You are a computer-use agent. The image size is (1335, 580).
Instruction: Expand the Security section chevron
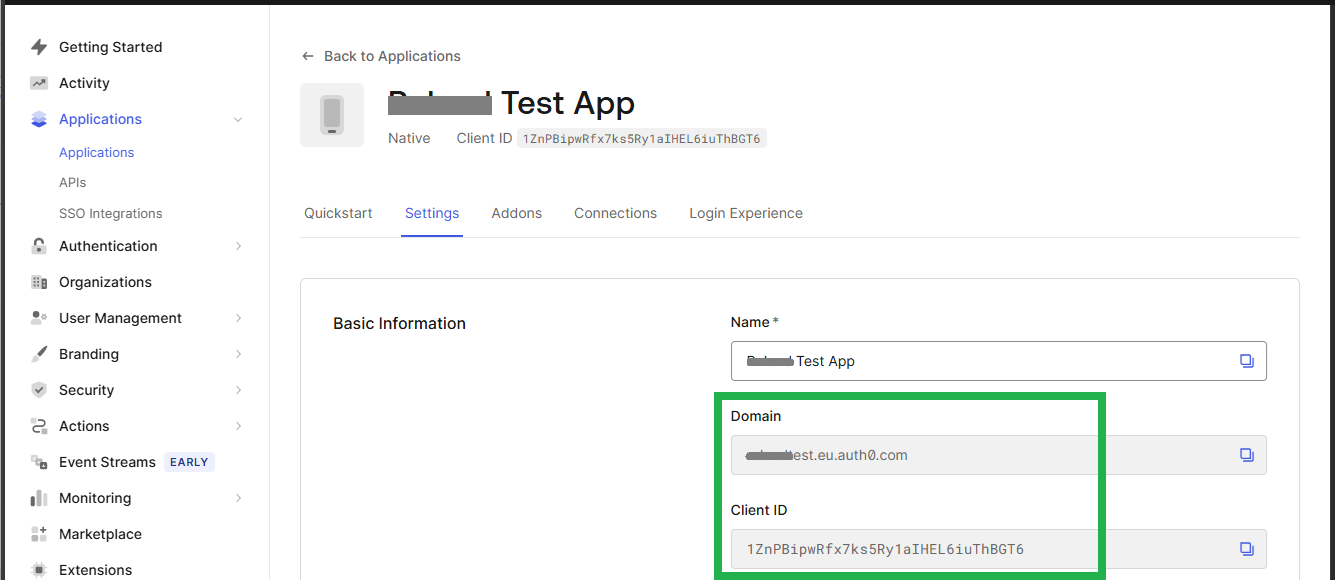tap(238, 390)
